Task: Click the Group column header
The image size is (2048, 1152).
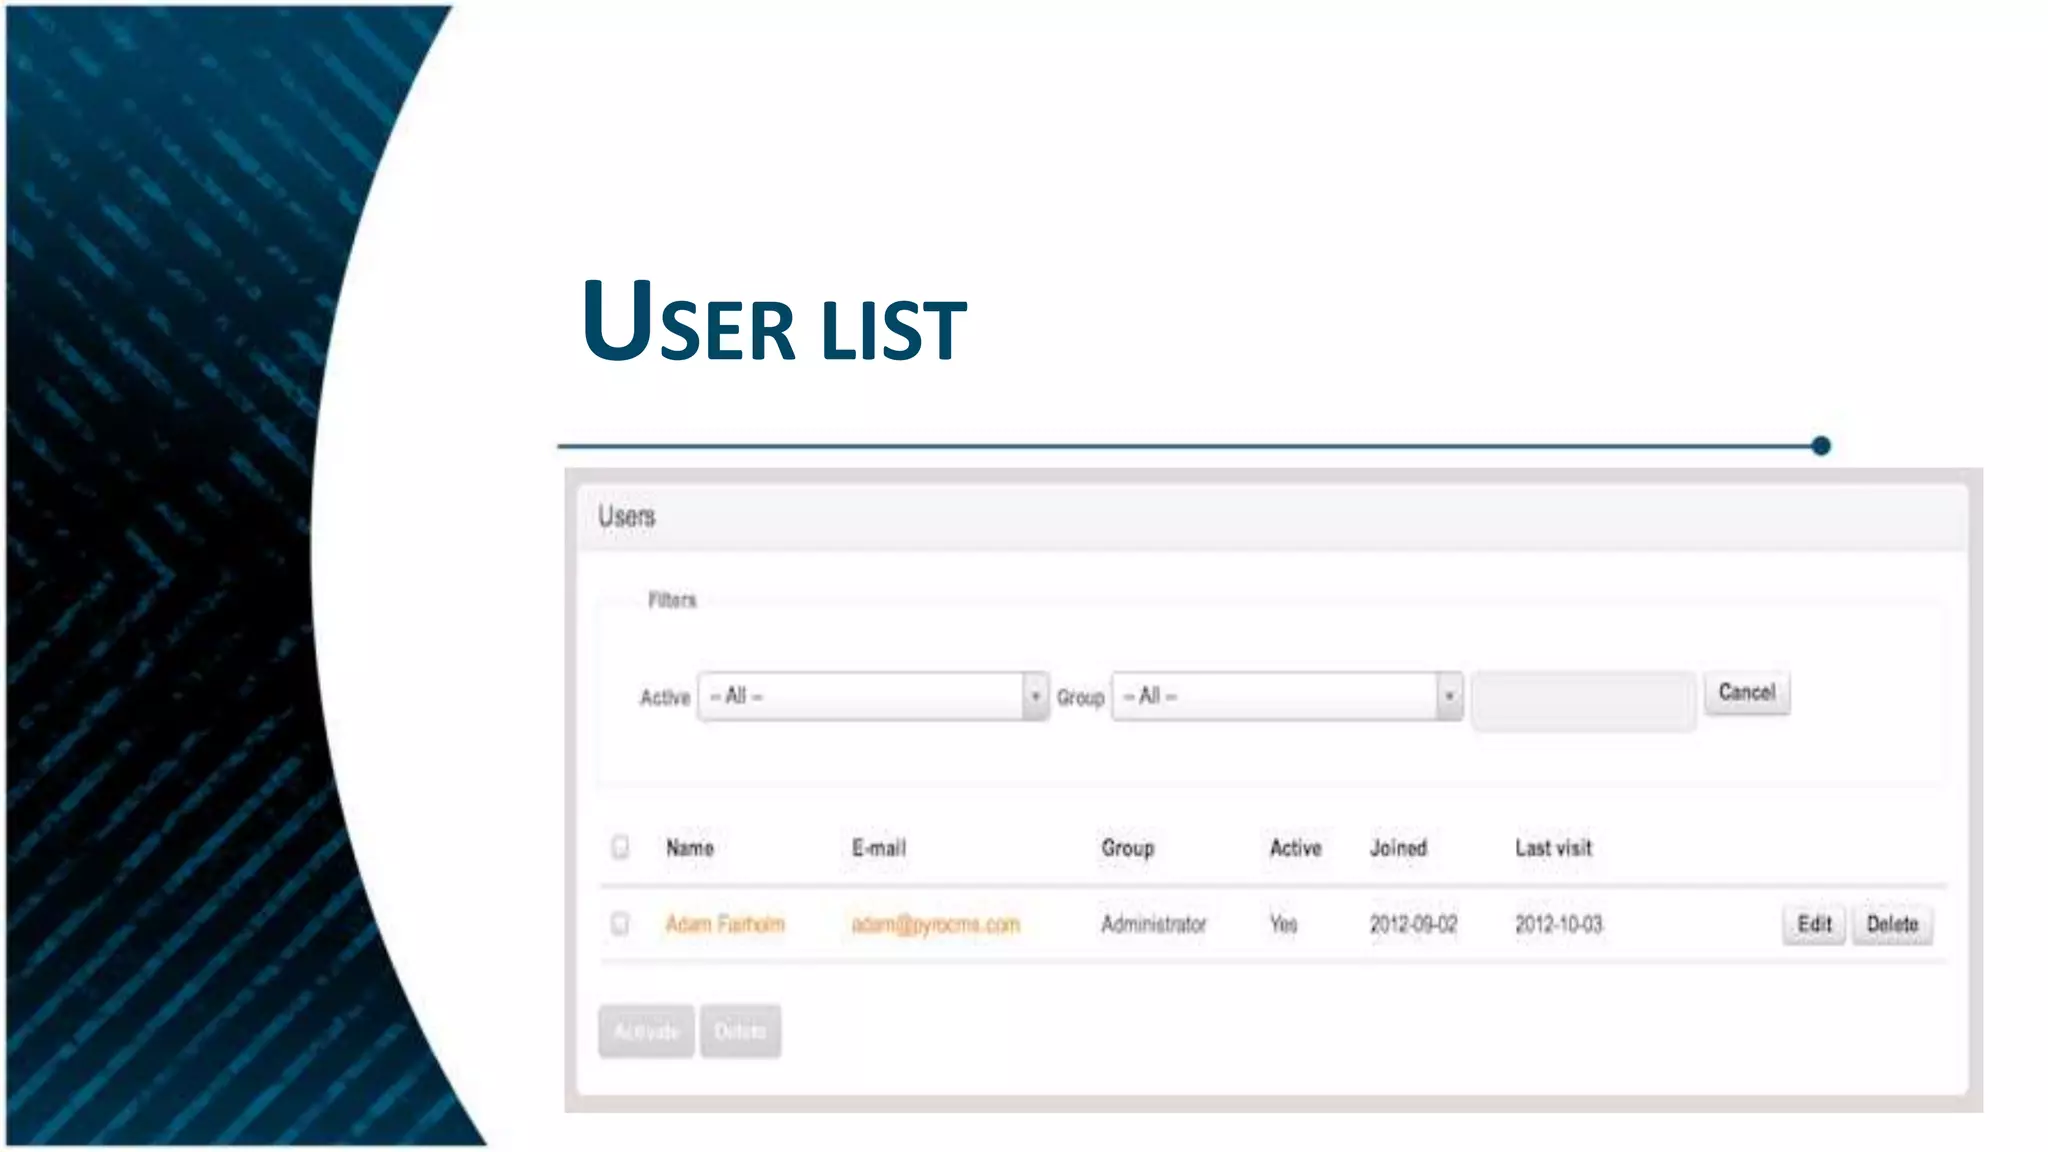Action: coord(1127,848)
